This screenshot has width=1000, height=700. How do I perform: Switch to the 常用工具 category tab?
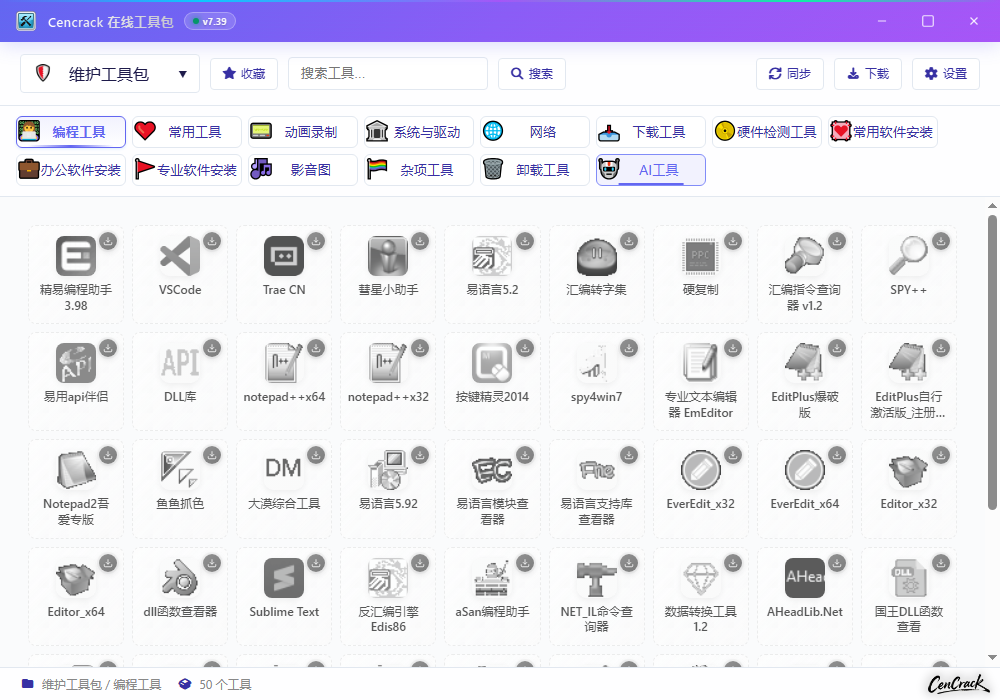(187, 132)
